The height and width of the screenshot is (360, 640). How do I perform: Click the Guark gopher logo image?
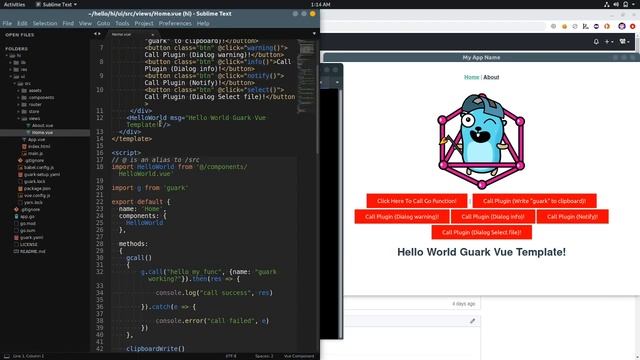[x=482, y=141]
